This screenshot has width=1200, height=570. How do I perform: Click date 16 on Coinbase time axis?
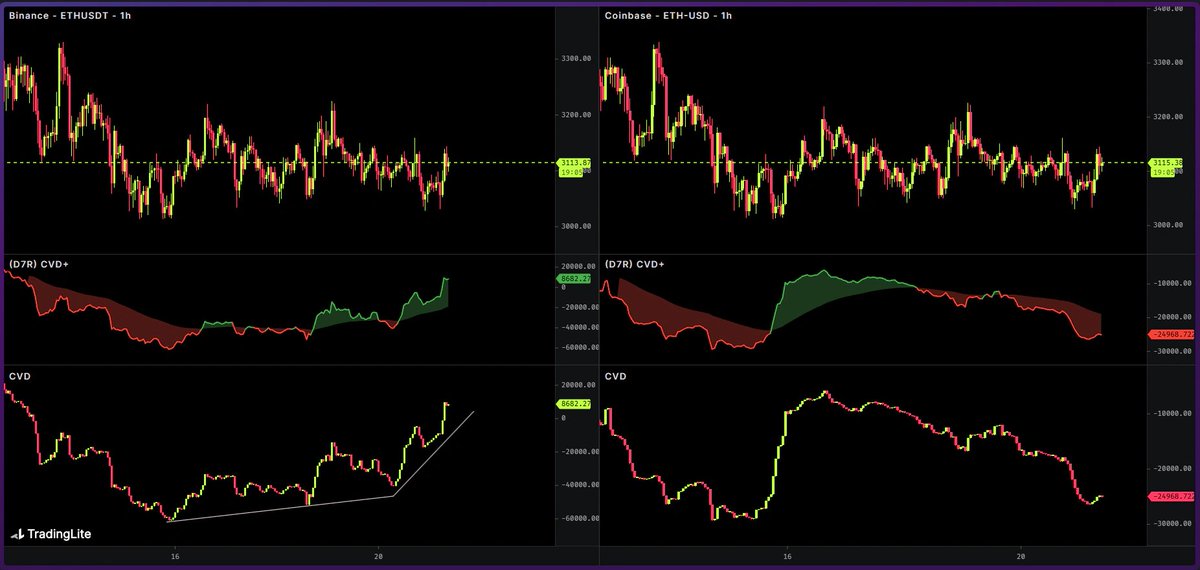pyautogui.click(x=787, y=555)
